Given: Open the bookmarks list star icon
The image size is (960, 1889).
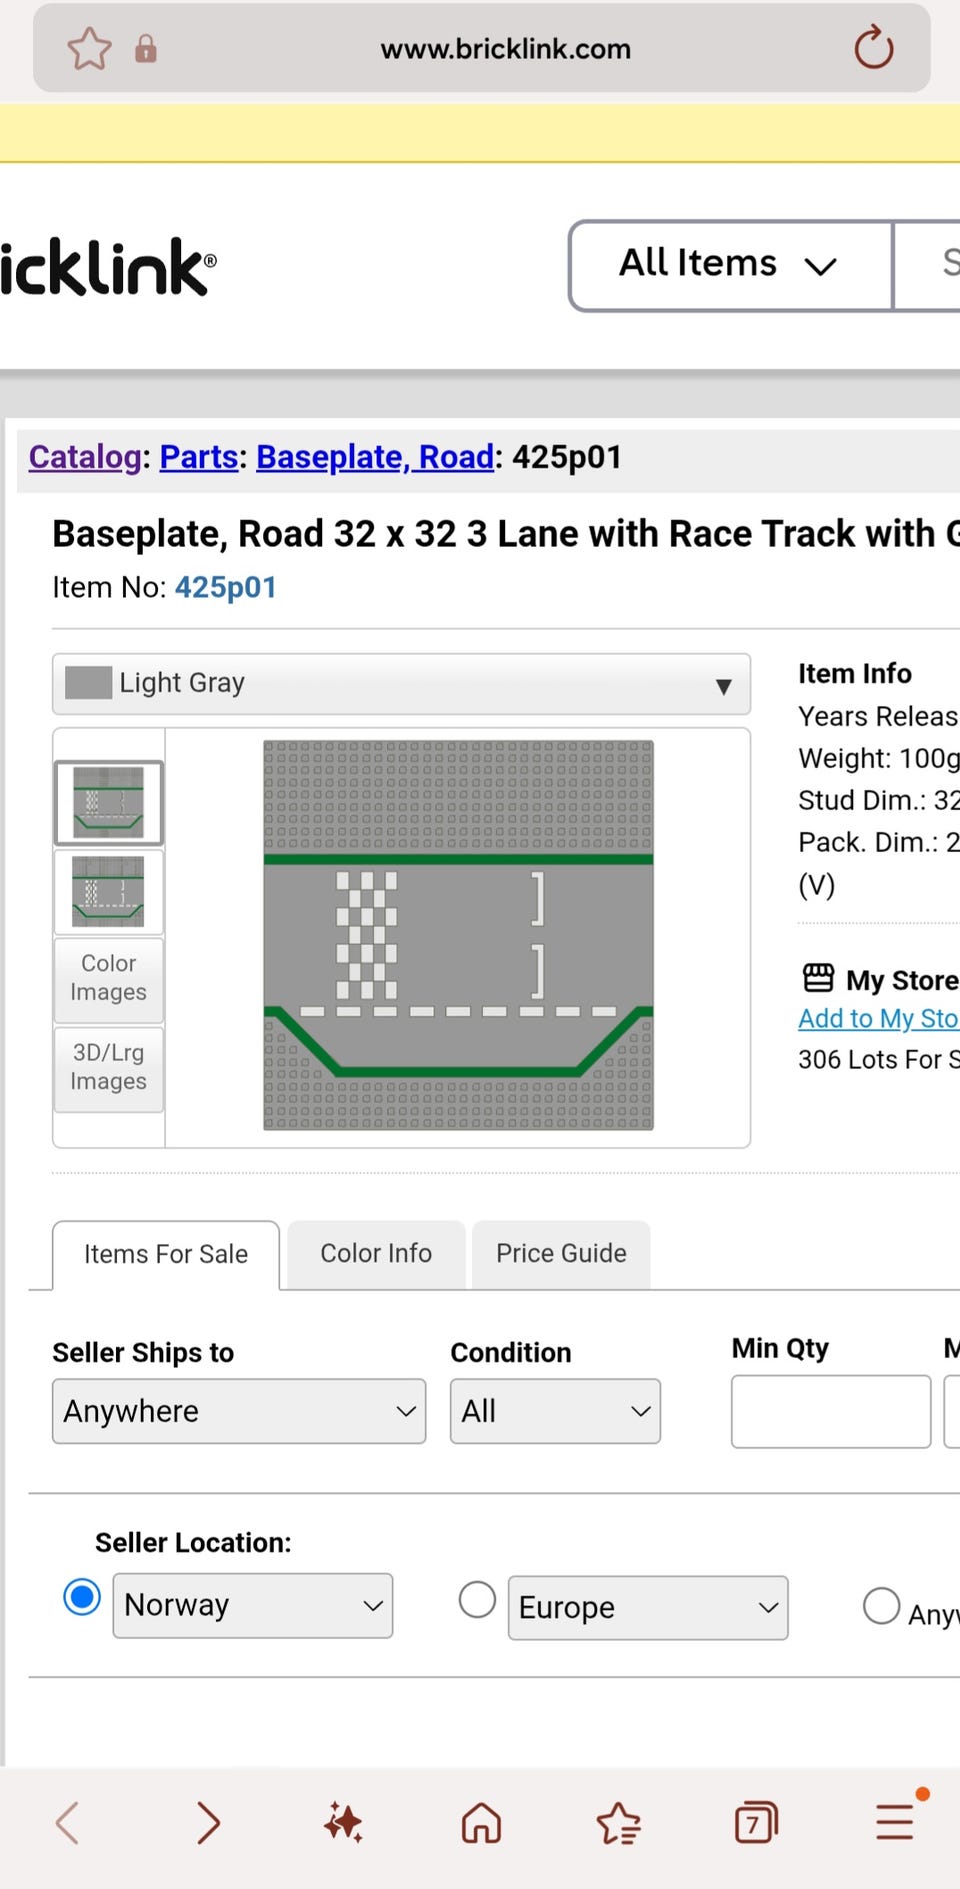Looking at the screenshot, I should pyautogui.click(x=618, y=1822).
